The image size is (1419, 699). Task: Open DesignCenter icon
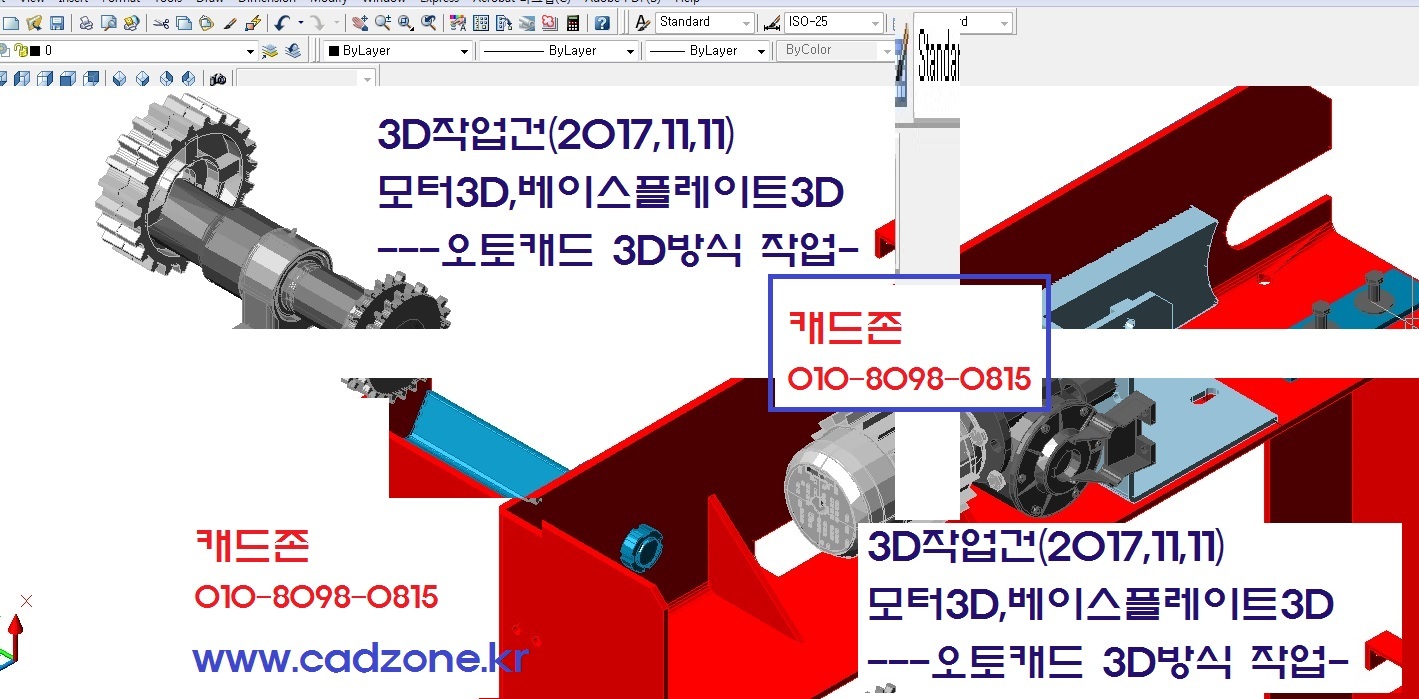[480, 23]
